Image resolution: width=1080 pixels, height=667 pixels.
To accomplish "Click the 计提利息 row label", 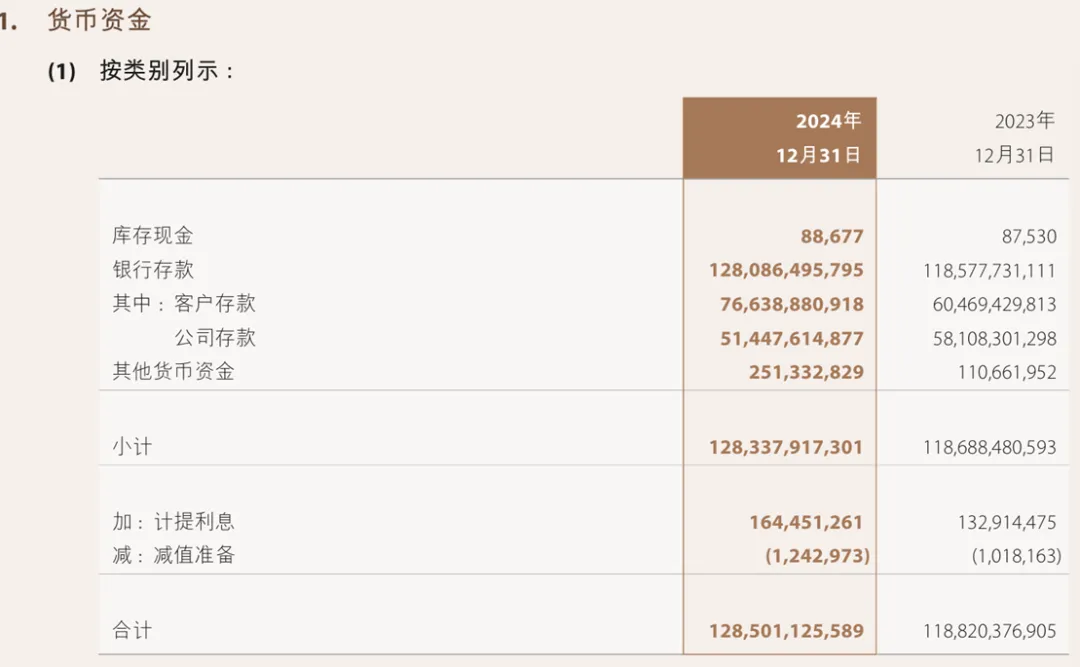I will [x=194, y=521].
